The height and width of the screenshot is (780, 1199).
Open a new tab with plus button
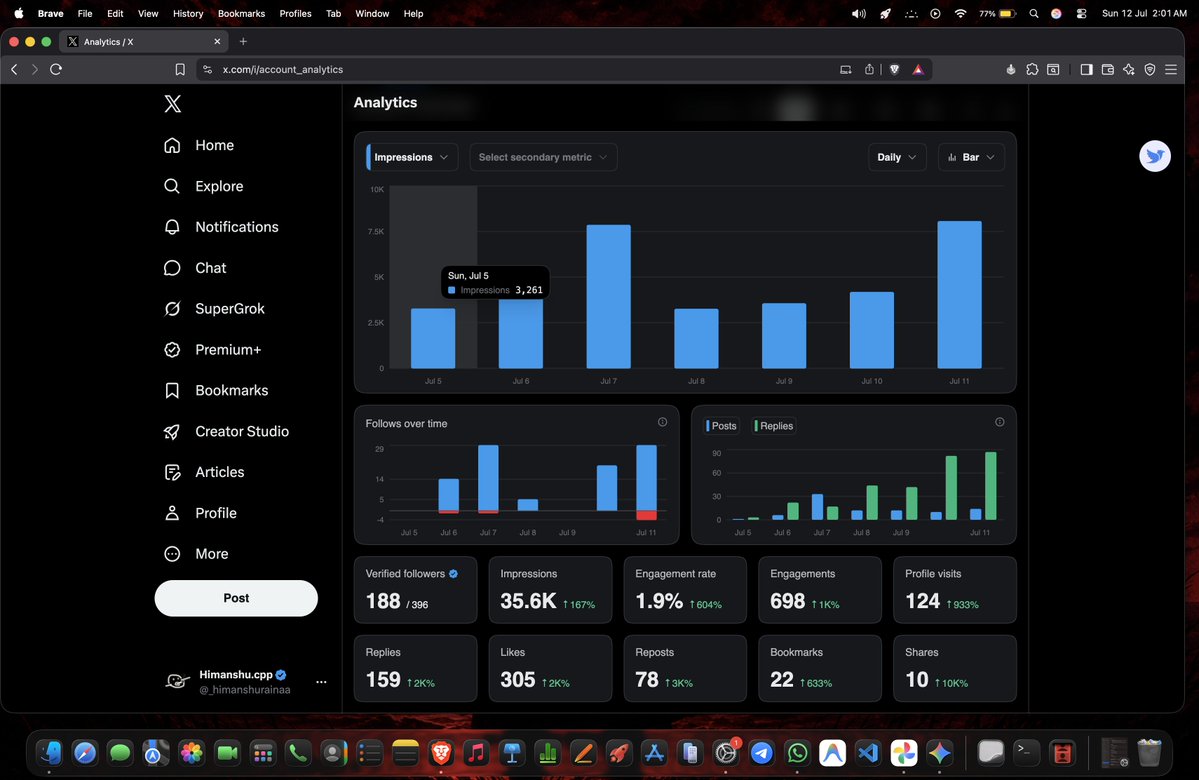pyautogui.click(x=243, y=41)
